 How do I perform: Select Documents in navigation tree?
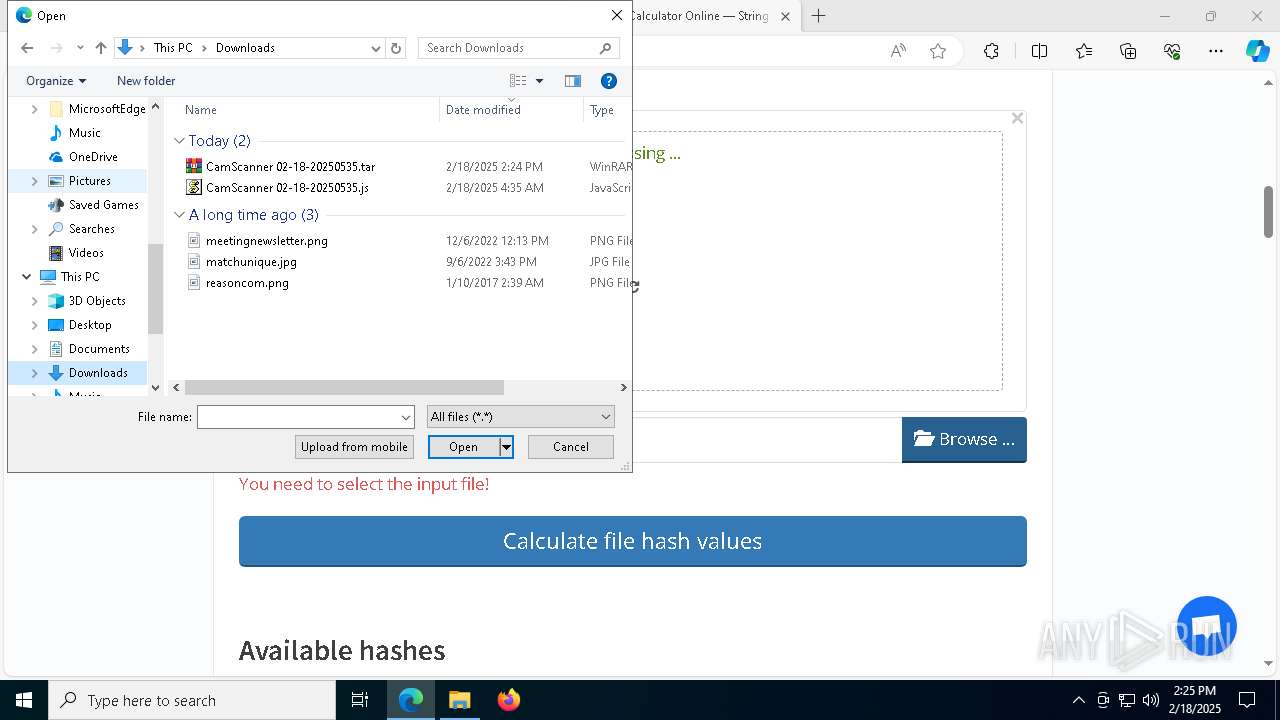point(99,349)
